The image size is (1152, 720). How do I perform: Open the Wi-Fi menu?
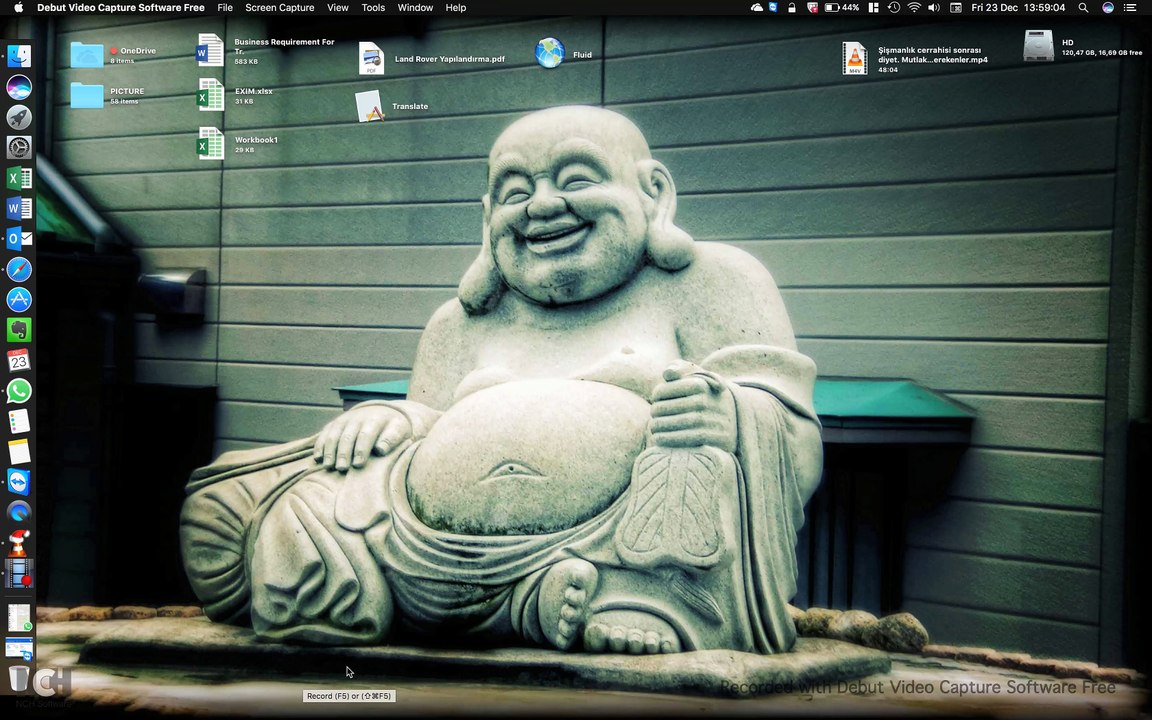coord(914,7)
